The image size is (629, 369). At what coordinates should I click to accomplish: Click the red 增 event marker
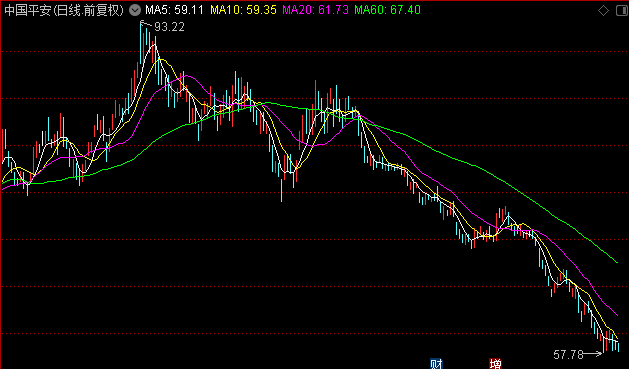coord(496,364)
